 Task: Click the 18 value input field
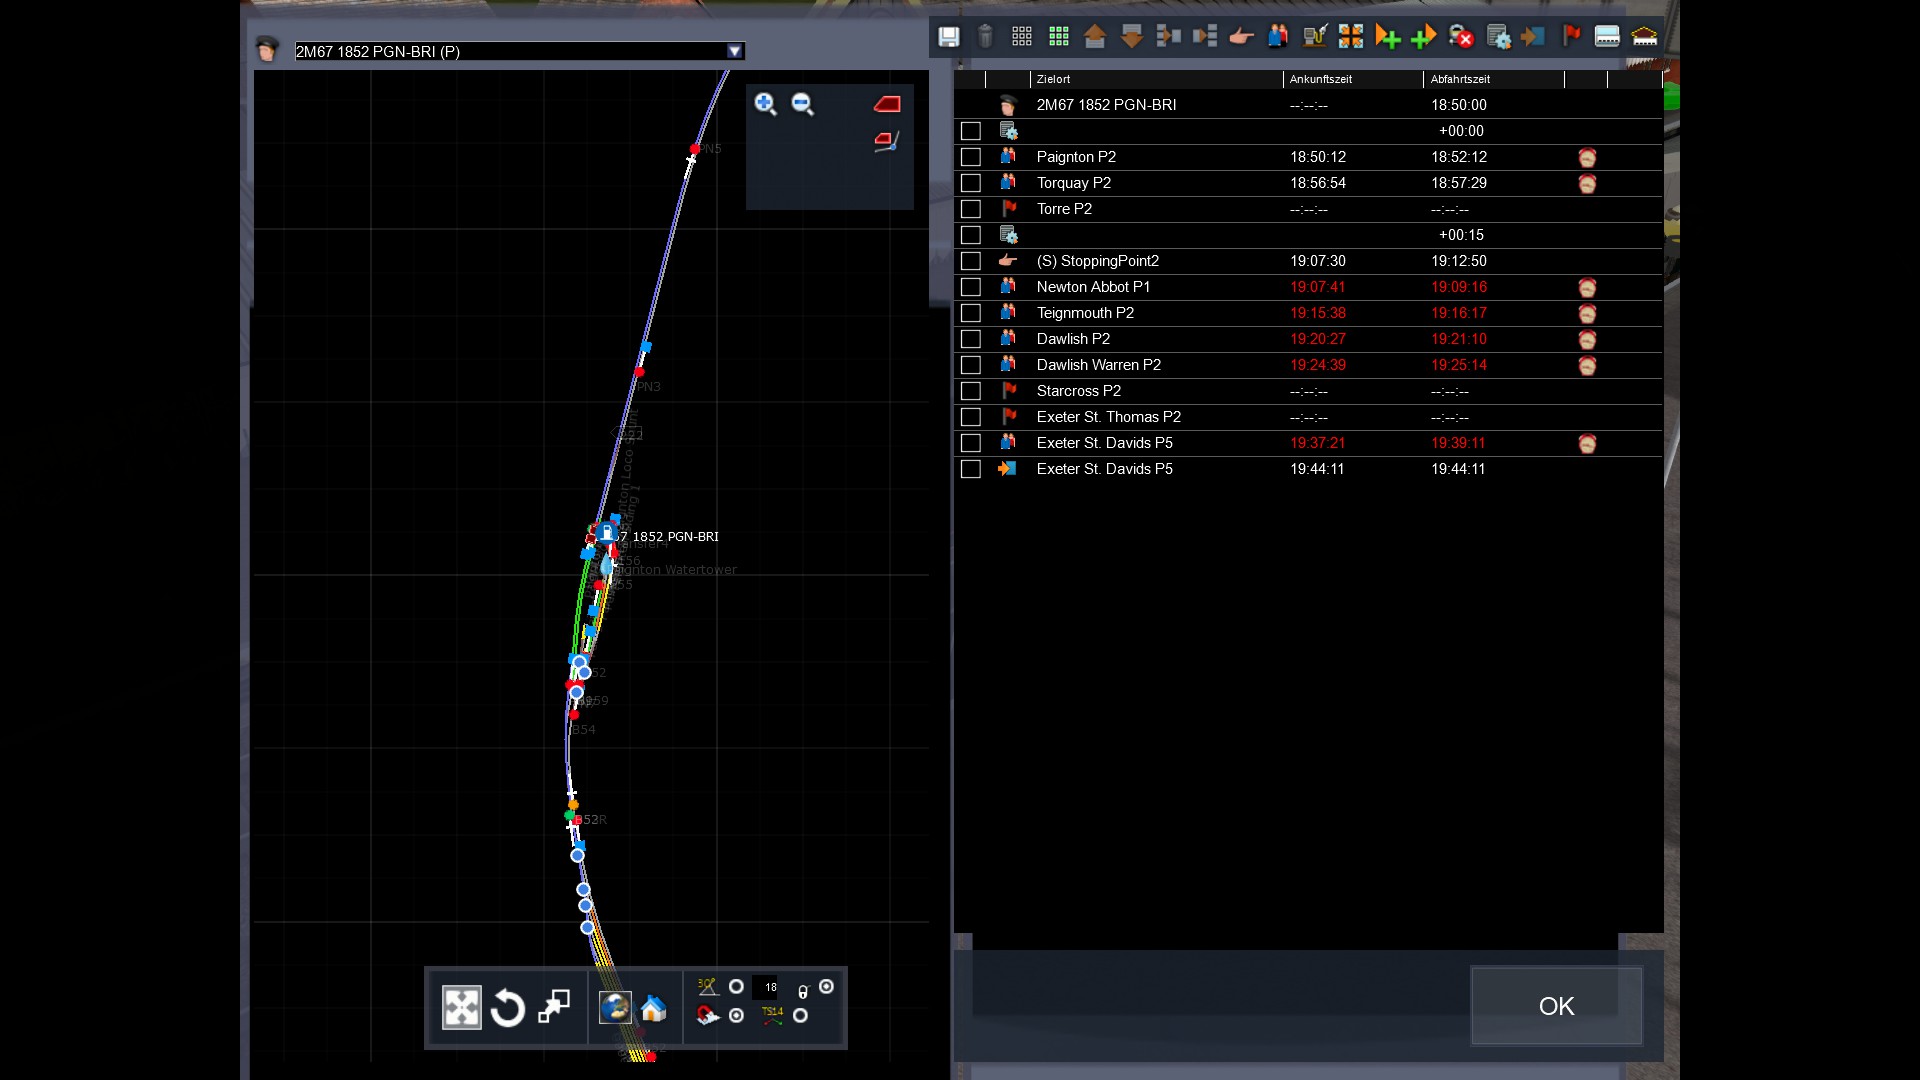765,987
